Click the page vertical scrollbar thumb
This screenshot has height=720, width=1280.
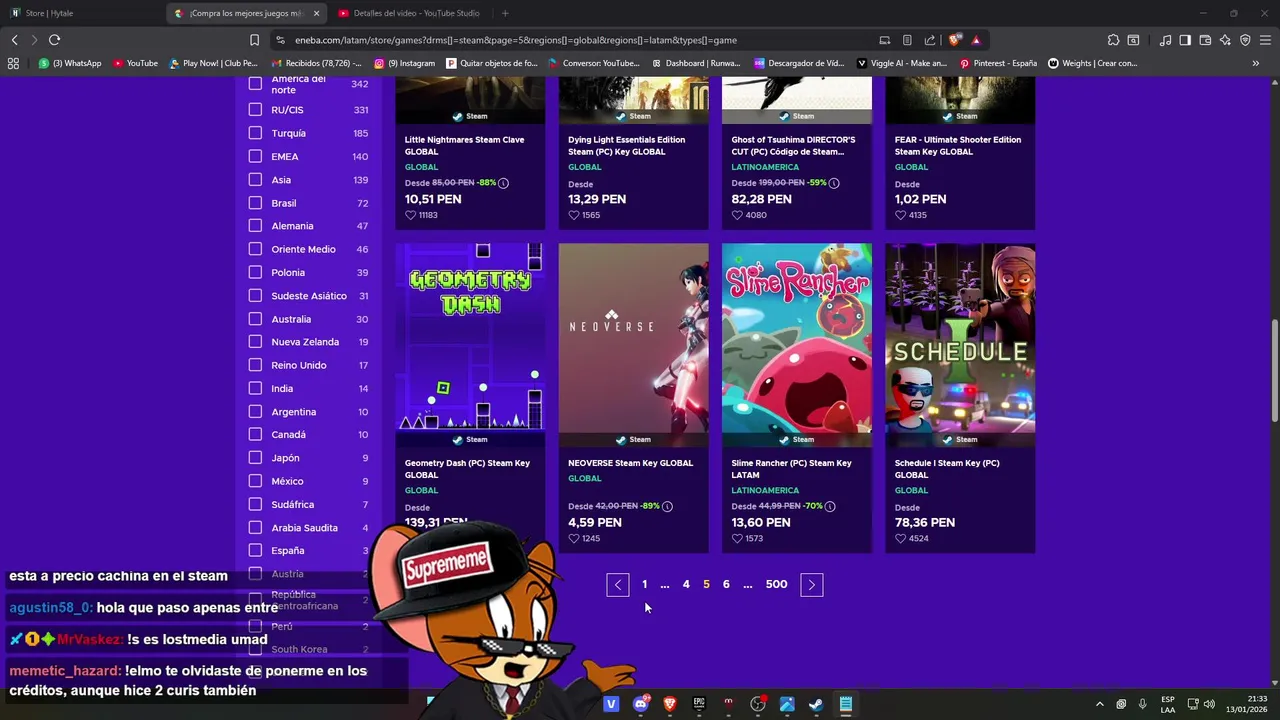coord(1274,370)
